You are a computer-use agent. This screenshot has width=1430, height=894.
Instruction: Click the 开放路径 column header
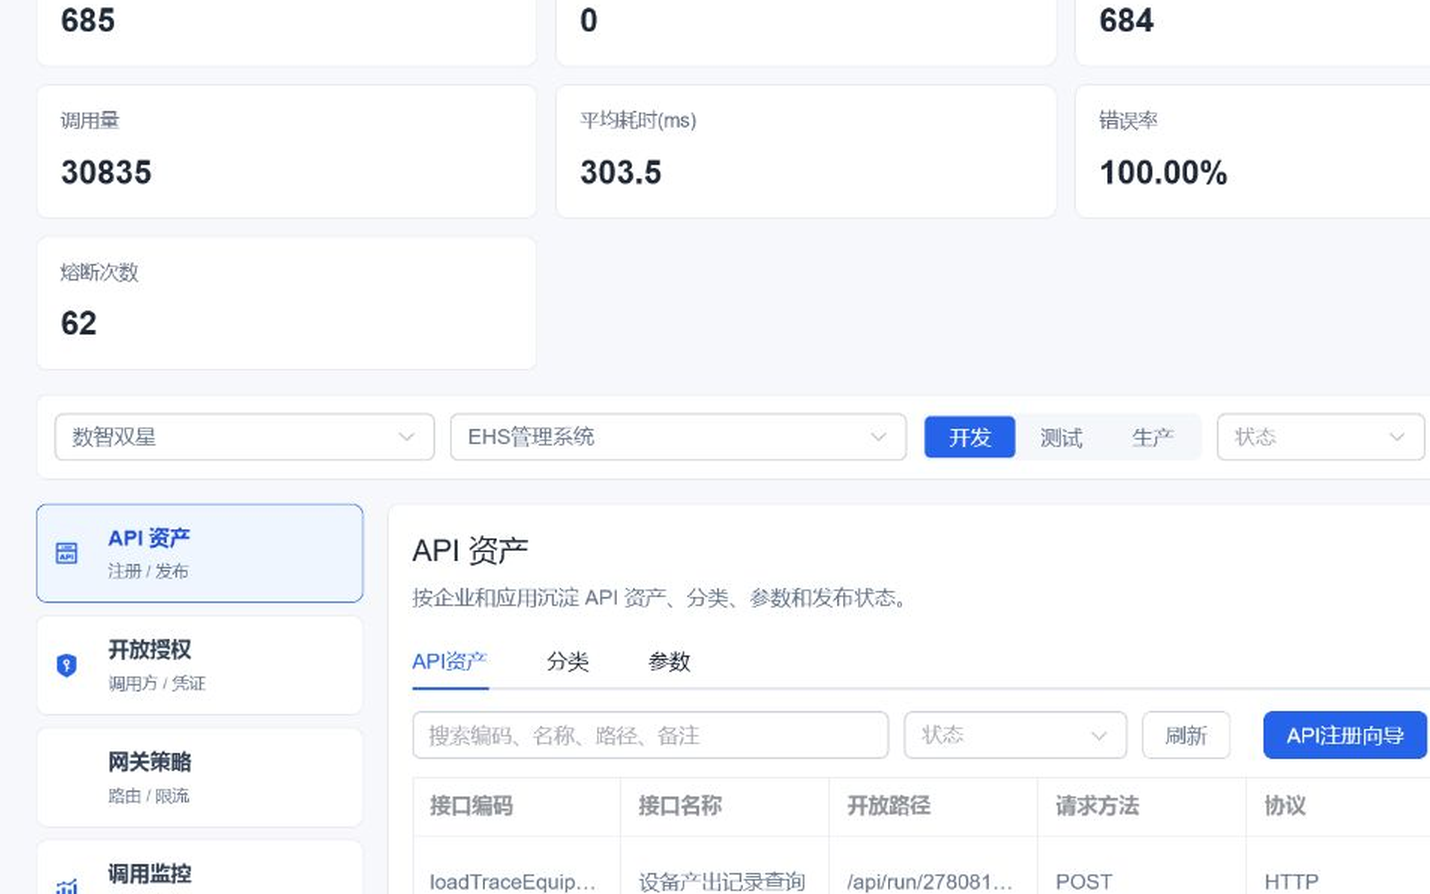(x=934, y=806)
